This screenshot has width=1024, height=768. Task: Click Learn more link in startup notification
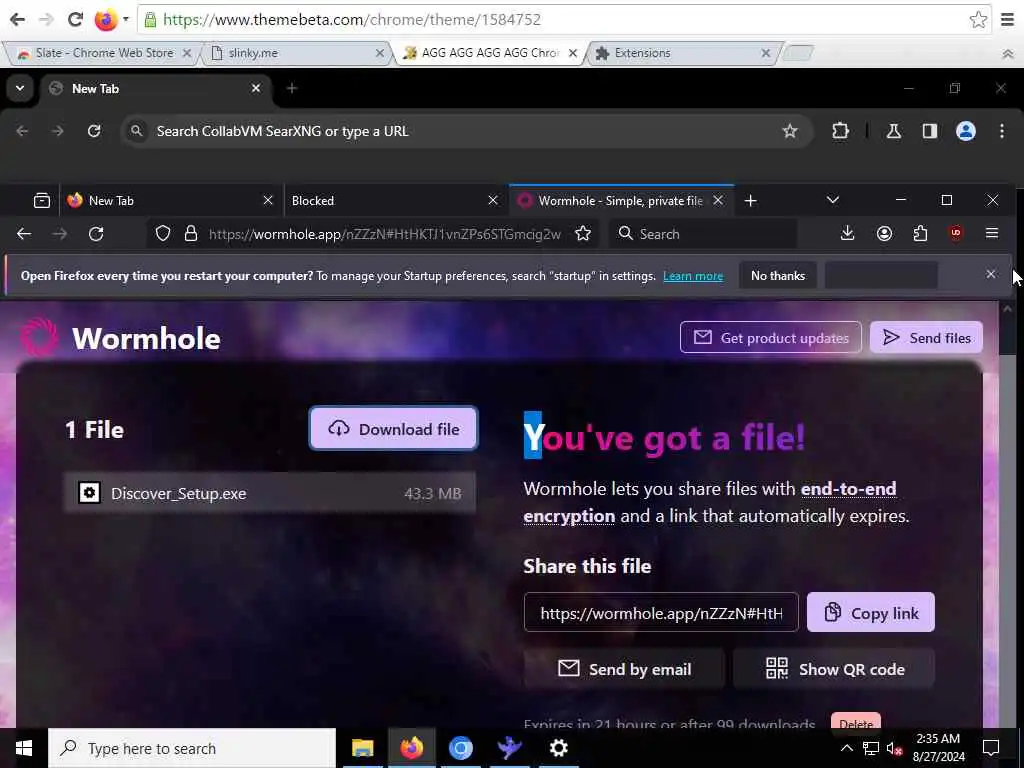coord(693,276)
